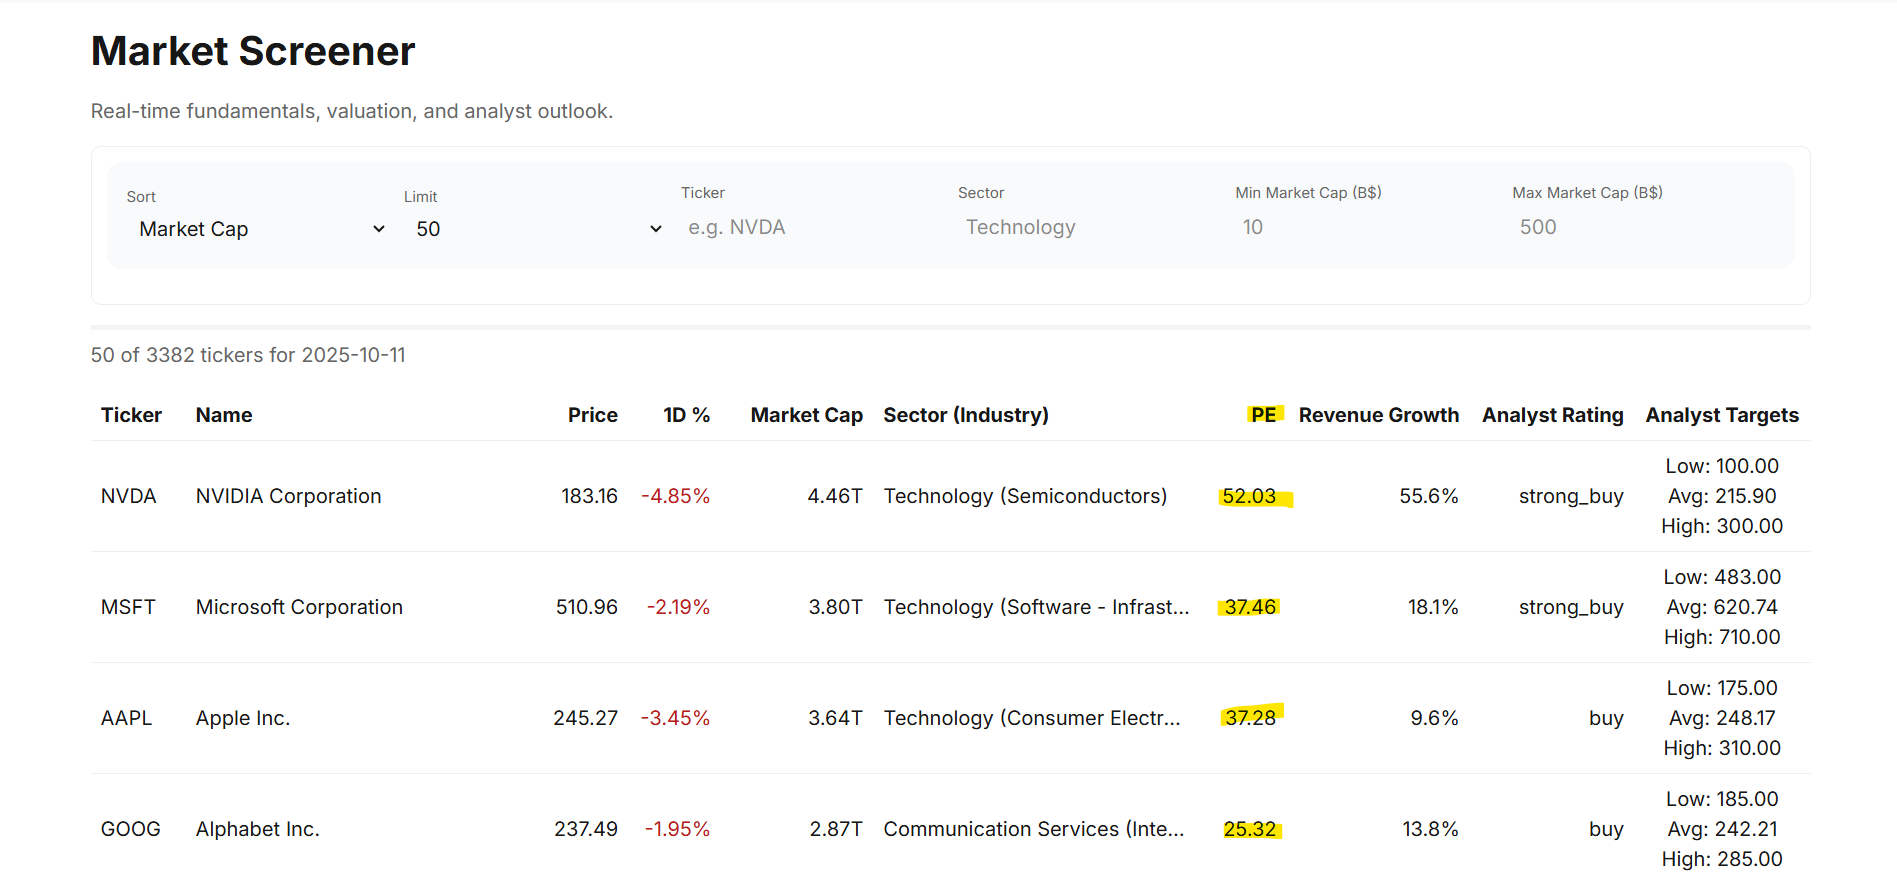Select the NVDA ticker cell
Viewport: 1897px width, 881px height.
(129, 496)
